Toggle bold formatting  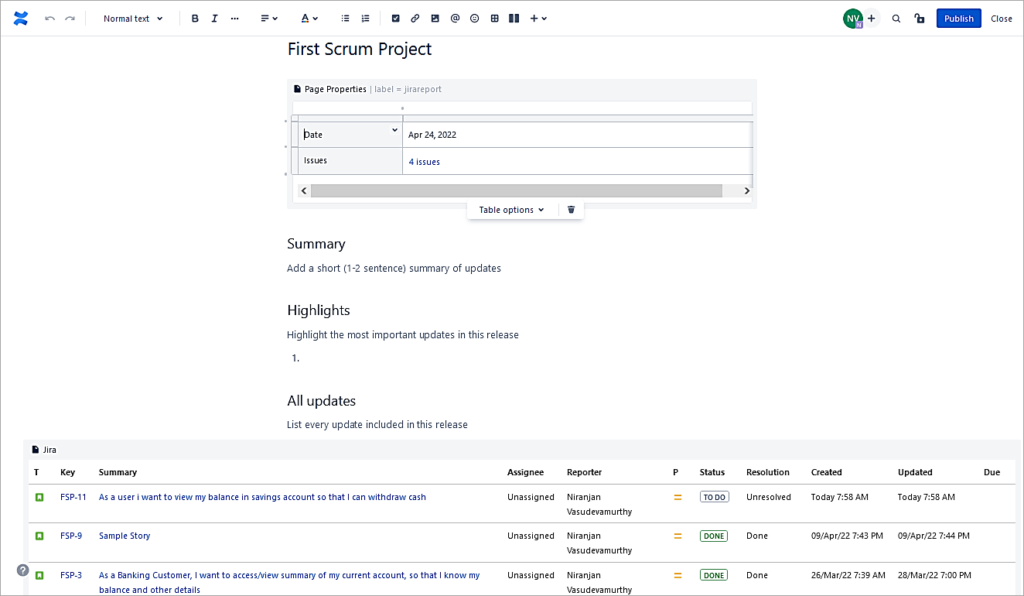[x=195, y=18]
